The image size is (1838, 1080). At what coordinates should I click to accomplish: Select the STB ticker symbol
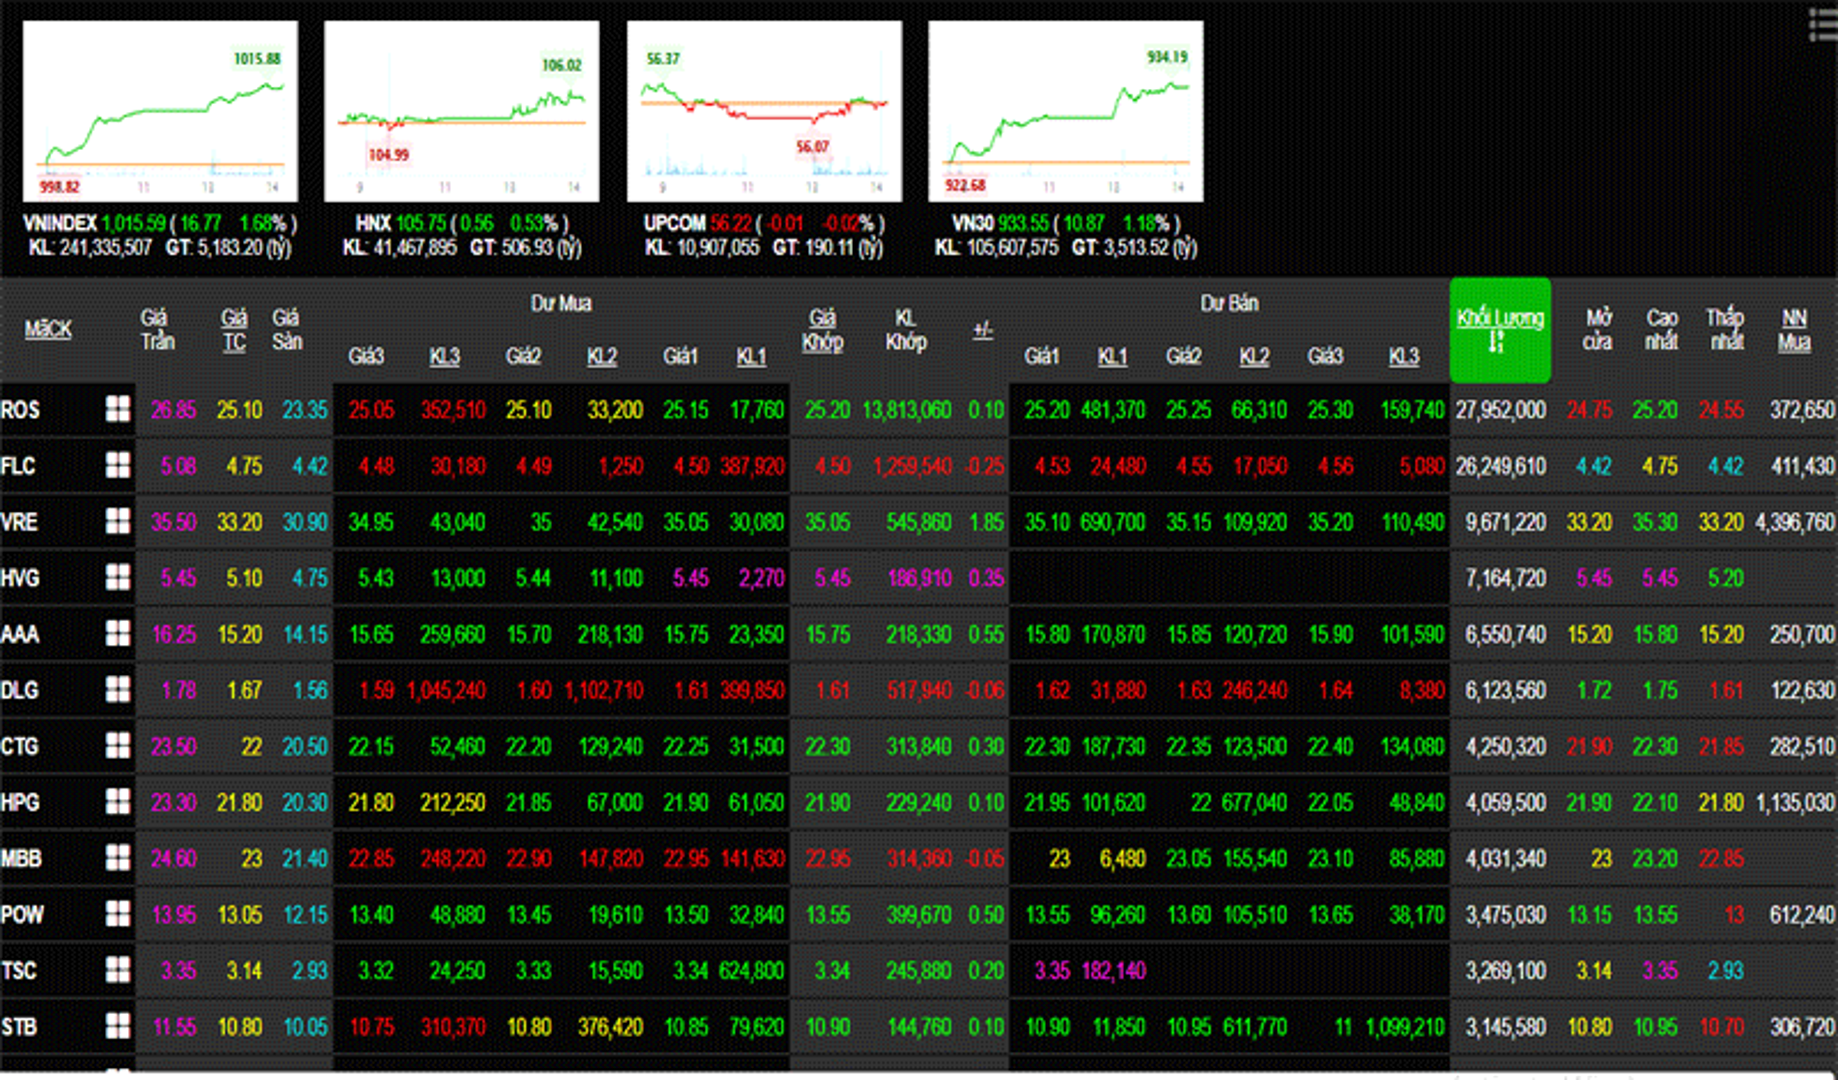(x=19, y=1026)
